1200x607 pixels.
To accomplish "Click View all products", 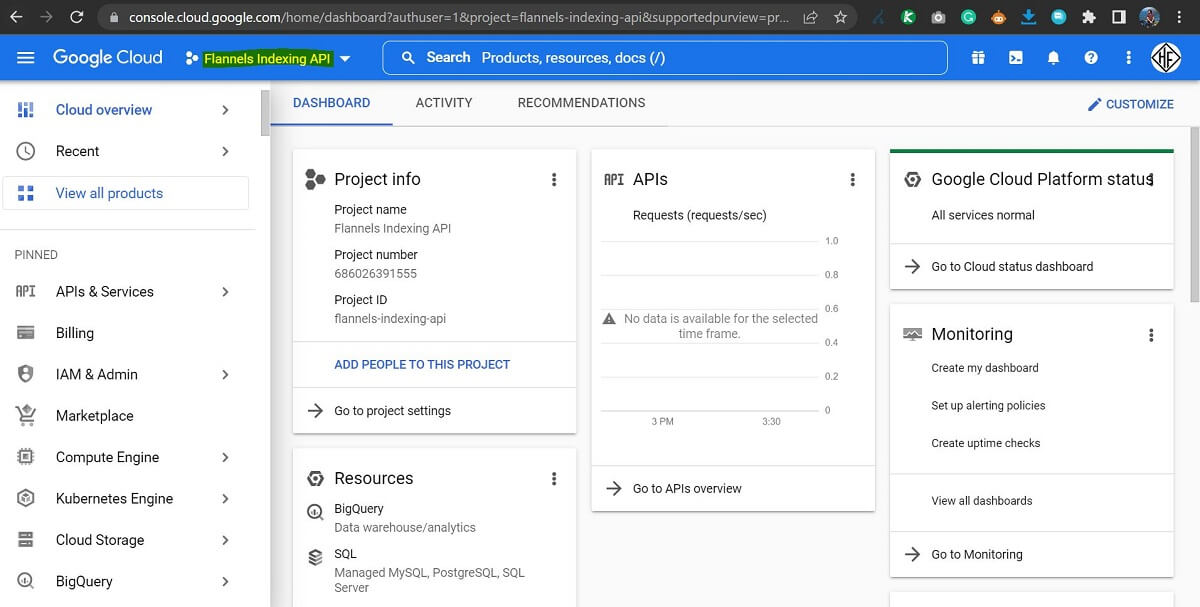I will pyautogui.click(x=125, y=193).
